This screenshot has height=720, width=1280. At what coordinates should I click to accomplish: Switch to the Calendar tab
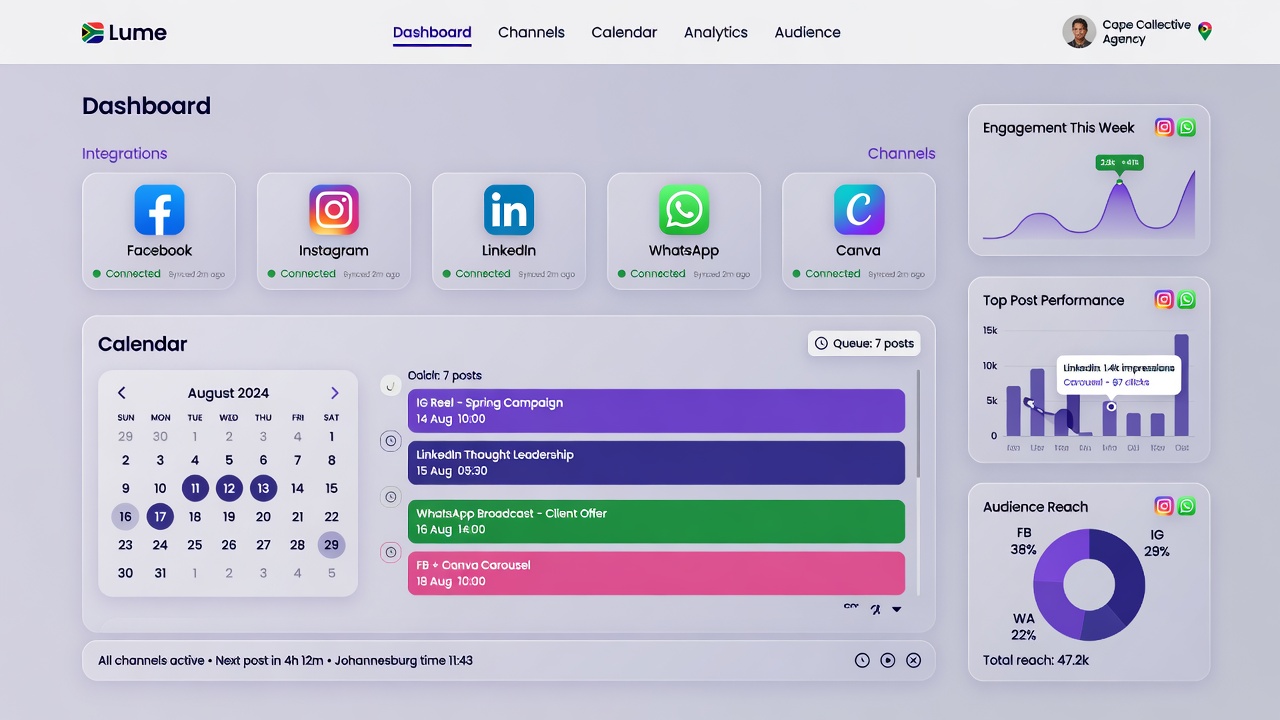624,32
